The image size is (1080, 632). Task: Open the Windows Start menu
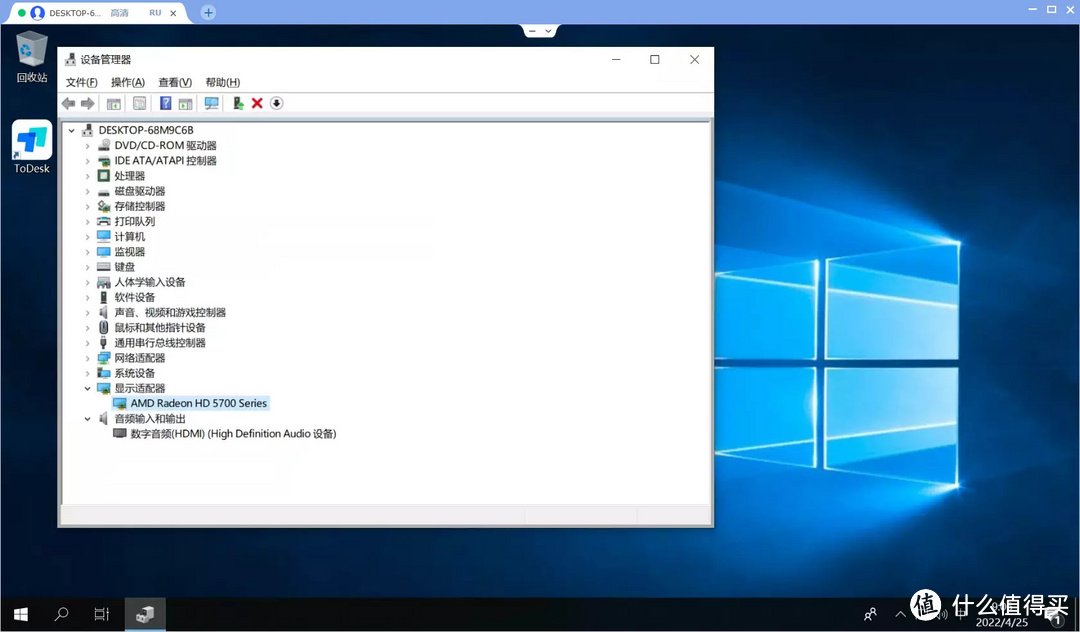[21, 614]
